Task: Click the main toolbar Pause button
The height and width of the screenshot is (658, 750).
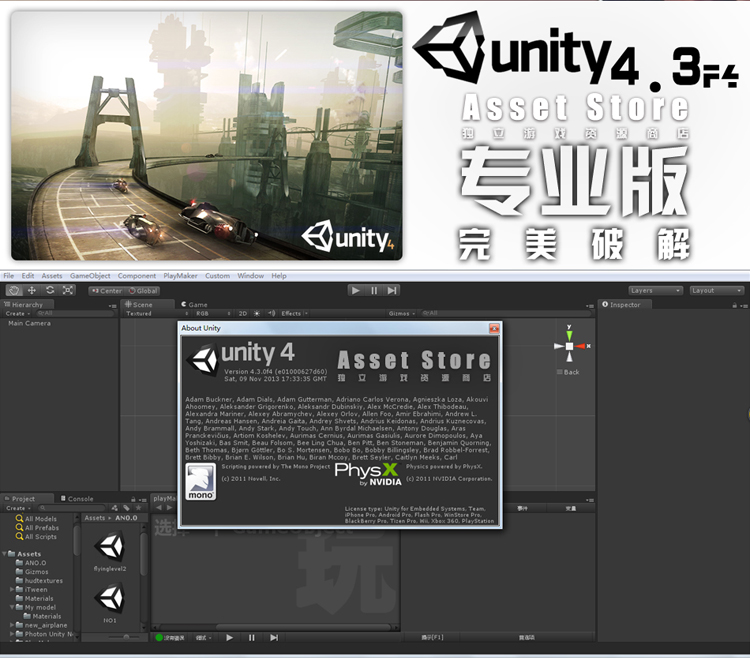Action: point(374,290)
